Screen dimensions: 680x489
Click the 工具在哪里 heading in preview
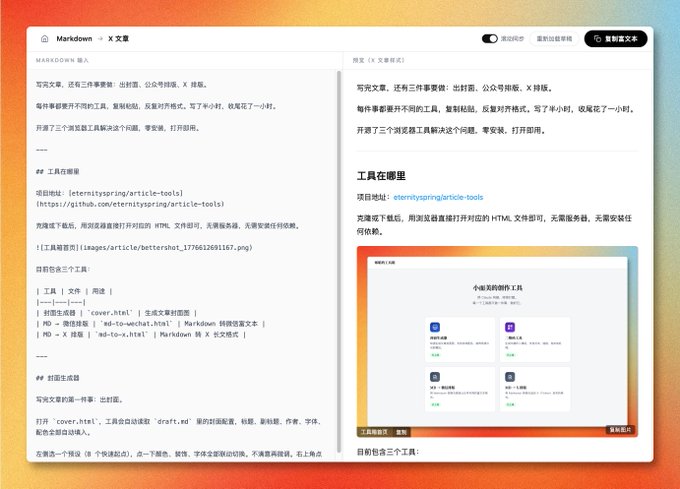pos(381,176)
